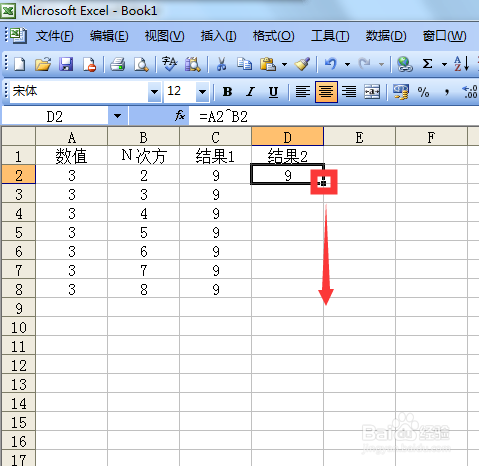Image resolution: width=479 pixels, height=466 pixels.
Task: Sort ascending with the A-Z icon
Action: (462, 63)
